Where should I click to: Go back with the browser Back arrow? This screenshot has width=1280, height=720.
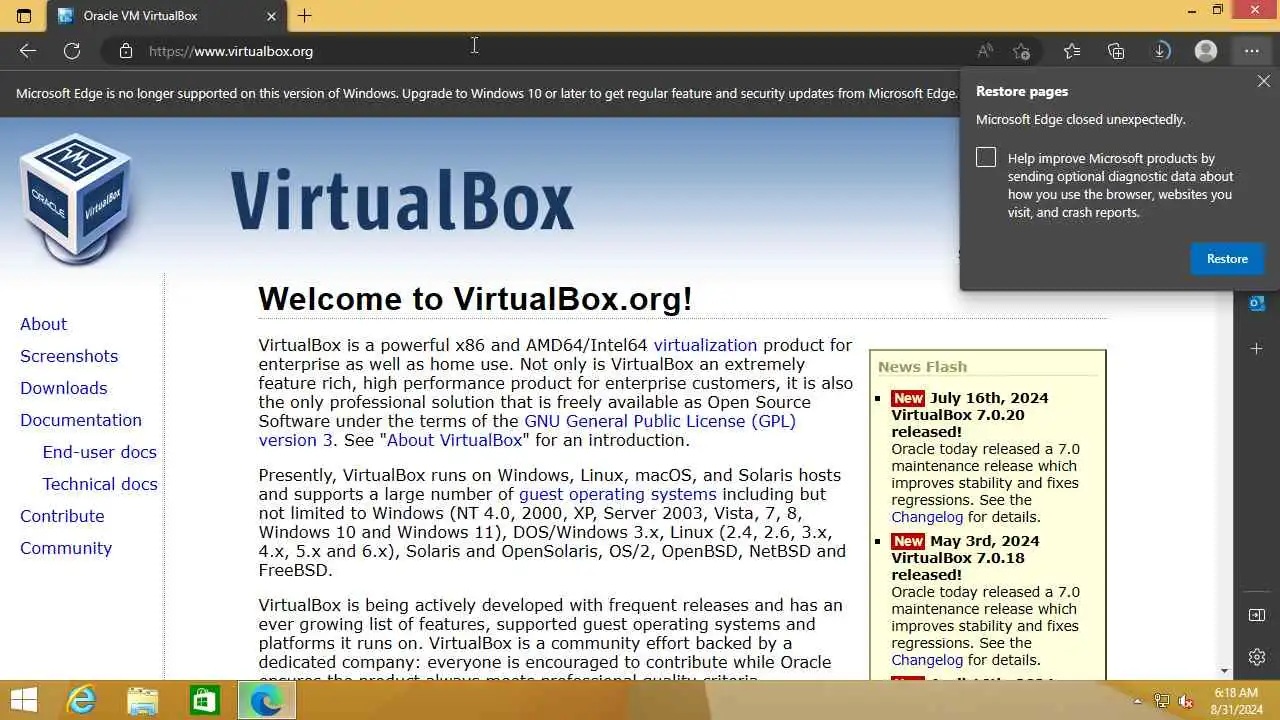click(x=28, y=51)
